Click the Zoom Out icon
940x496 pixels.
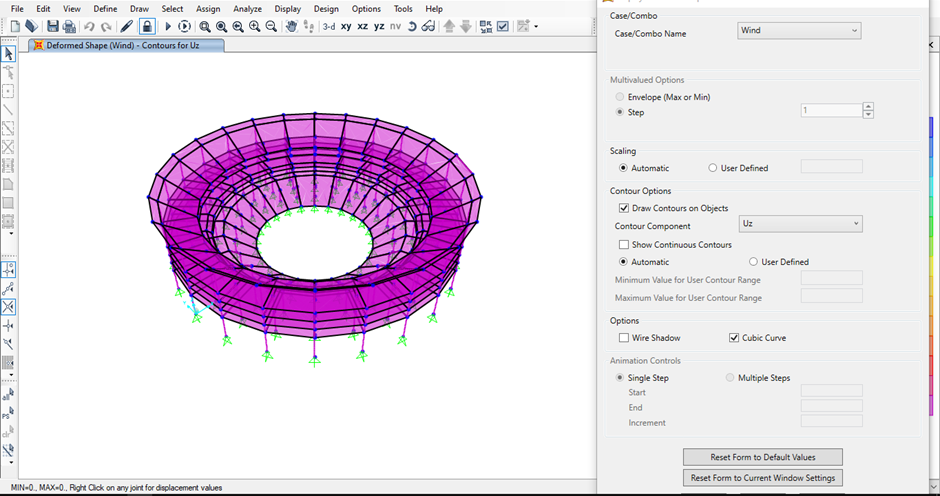click(x=271, y=26)
